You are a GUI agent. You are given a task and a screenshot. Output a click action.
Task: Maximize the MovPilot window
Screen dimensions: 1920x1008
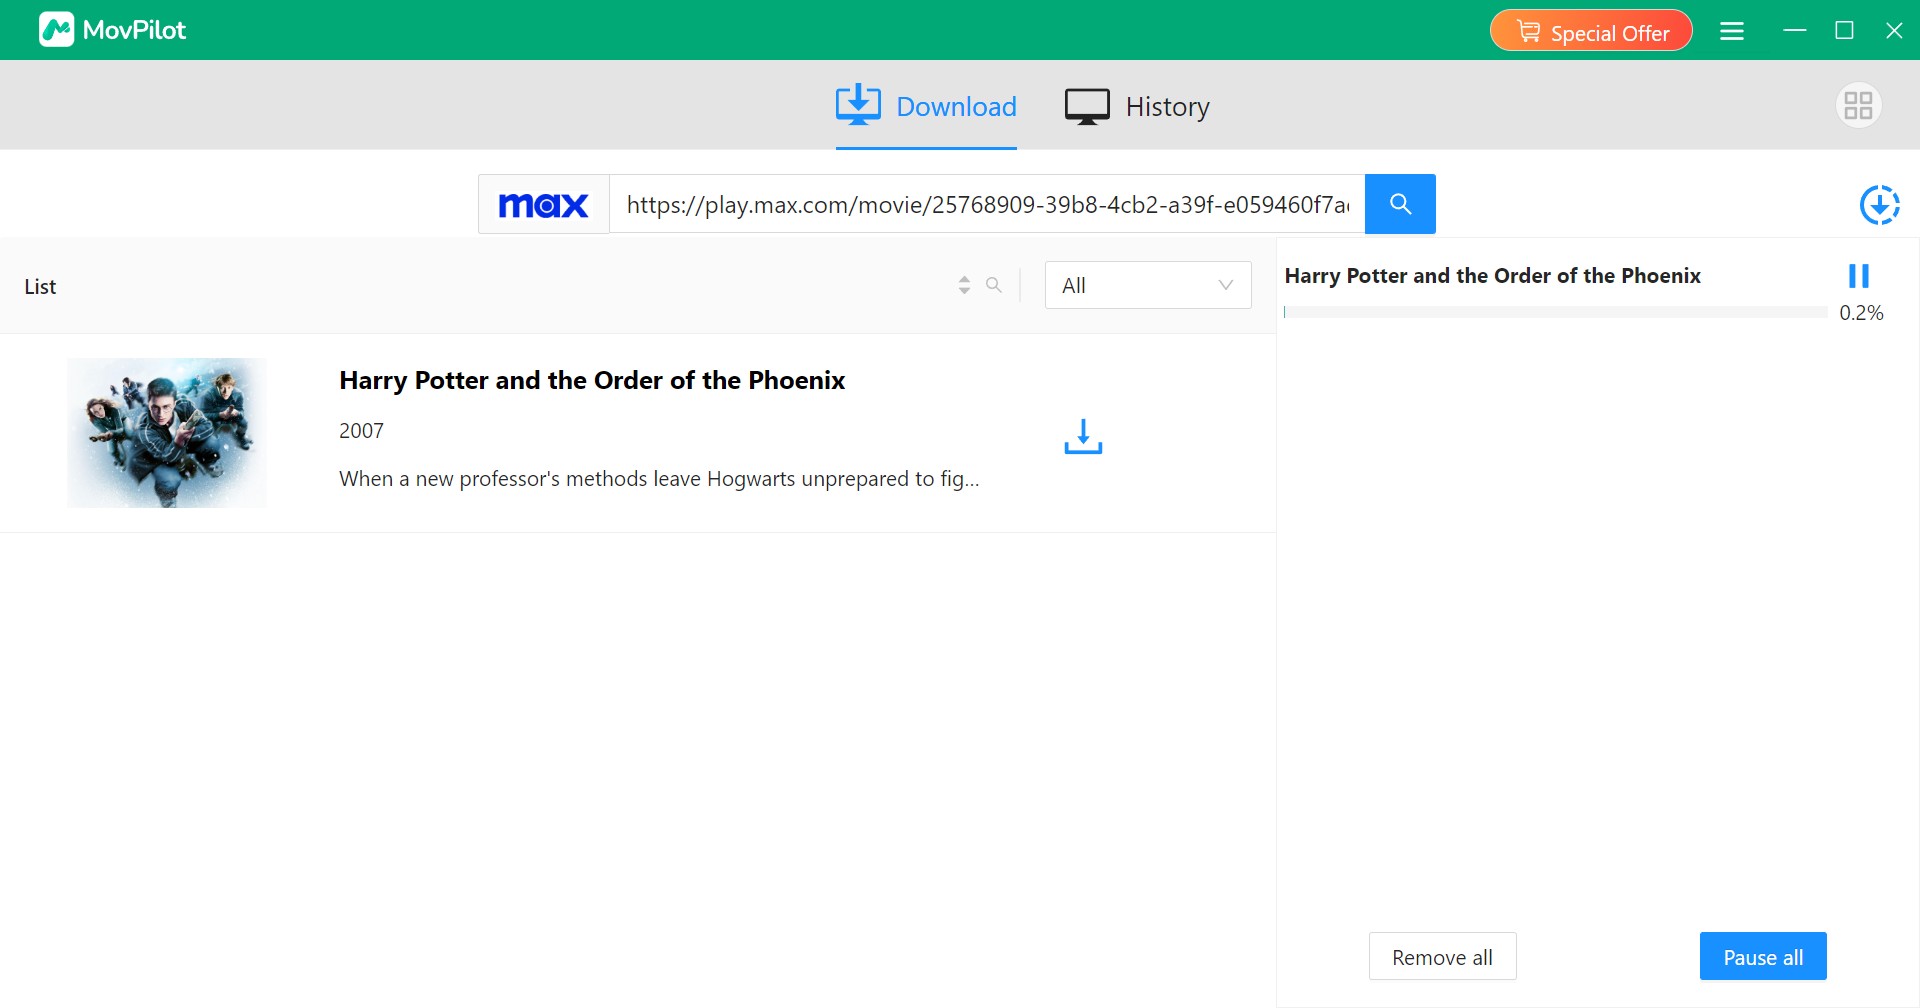[1845, 31]
